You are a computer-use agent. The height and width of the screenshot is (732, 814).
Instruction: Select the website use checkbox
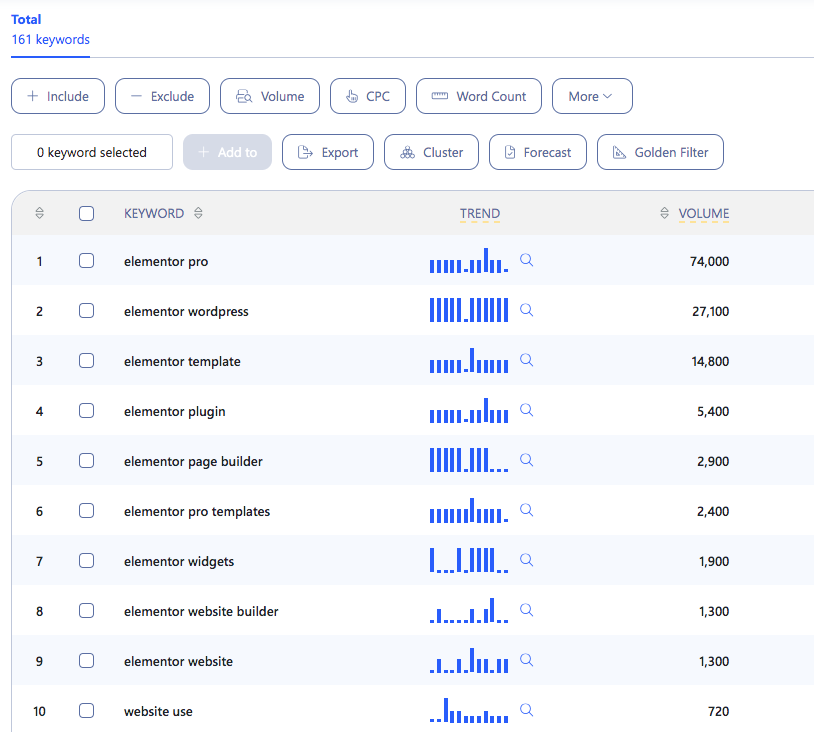click(x=87, y=710)
